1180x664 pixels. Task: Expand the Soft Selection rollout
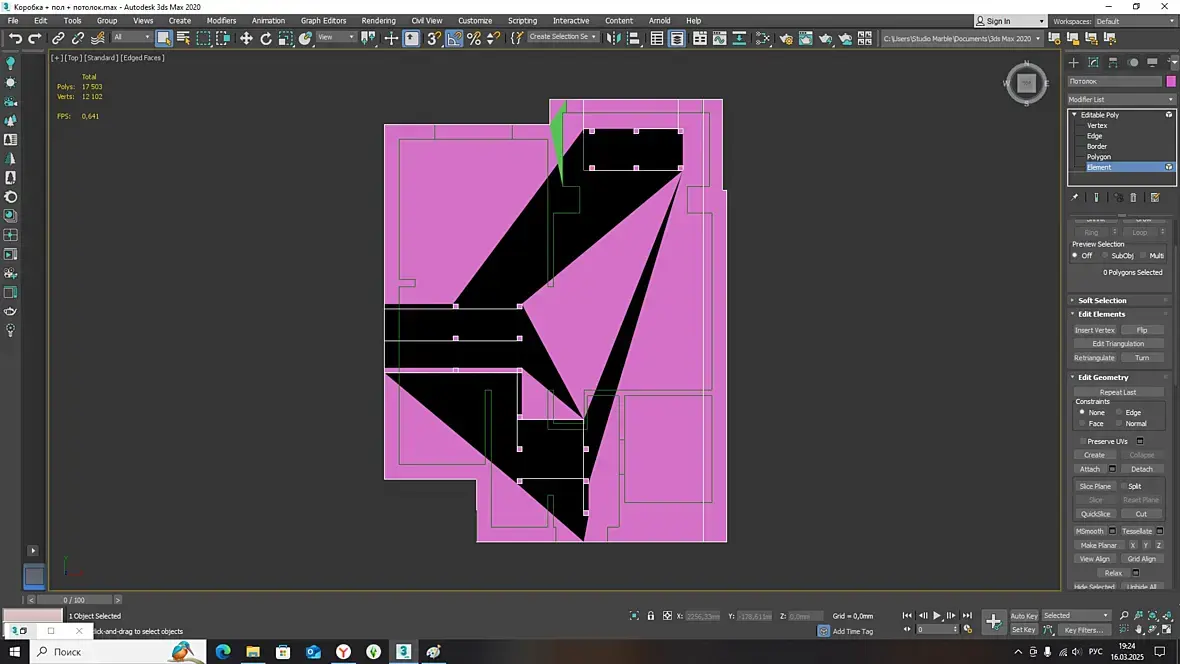click(x=1102, y=300)
